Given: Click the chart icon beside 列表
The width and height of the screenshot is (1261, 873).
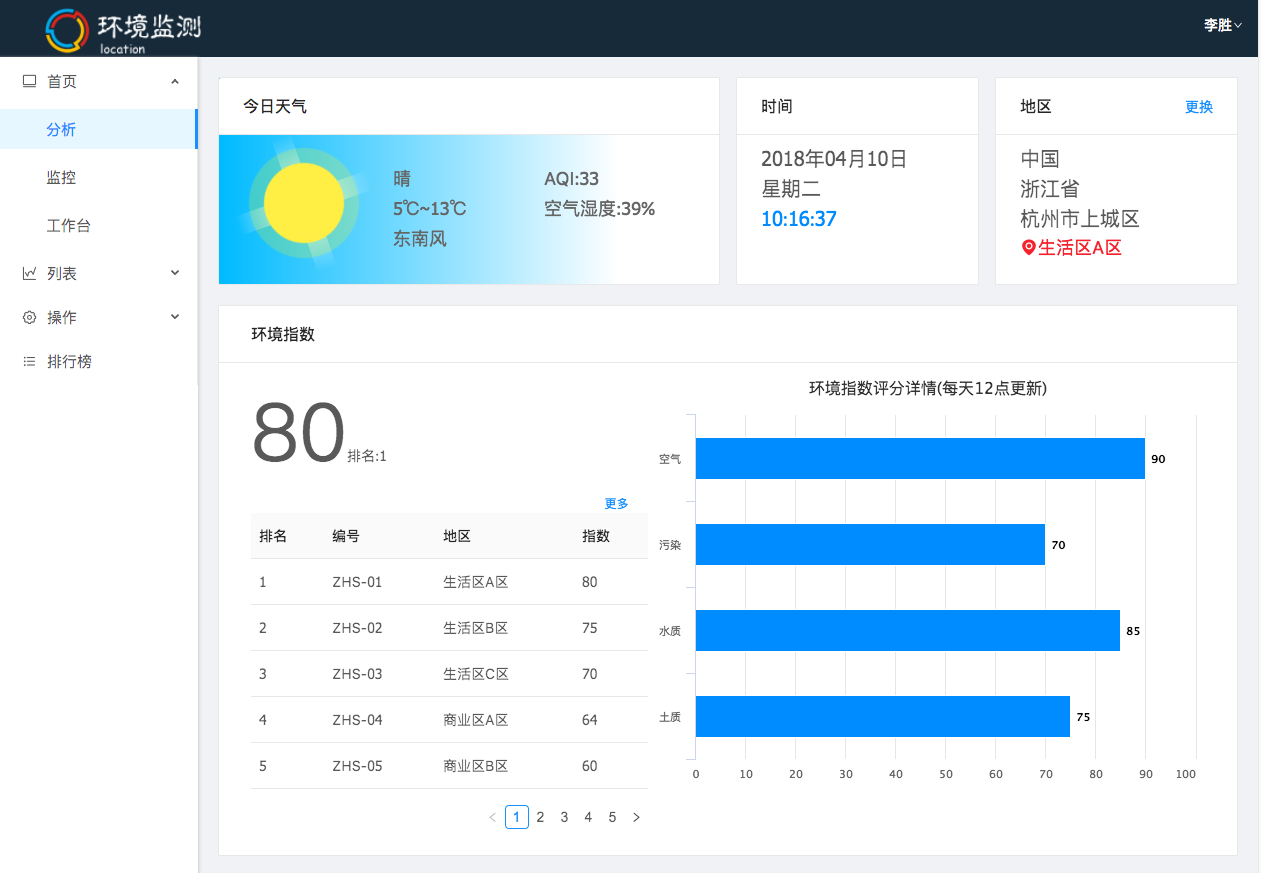Looking at the screenshot, I should [30, 273].
